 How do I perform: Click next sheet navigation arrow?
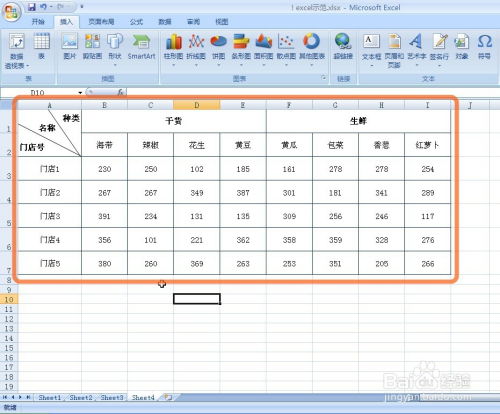coord(21,397)
